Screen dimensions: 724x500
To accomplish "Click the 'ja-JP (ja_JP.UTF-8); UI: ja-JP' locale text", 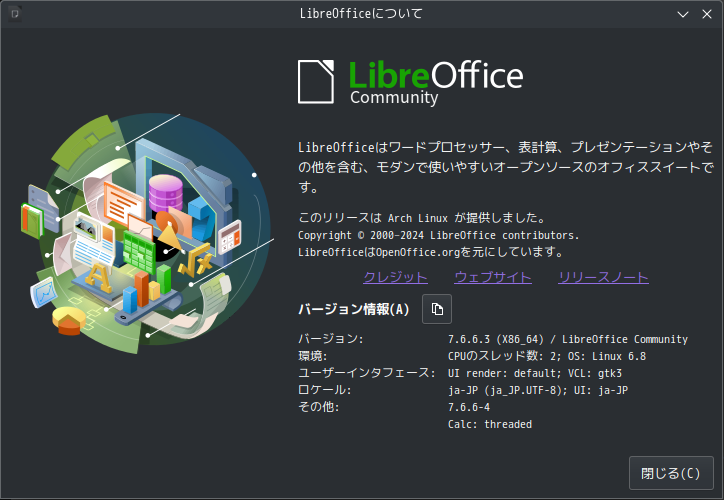I will (x=538, y=390).
